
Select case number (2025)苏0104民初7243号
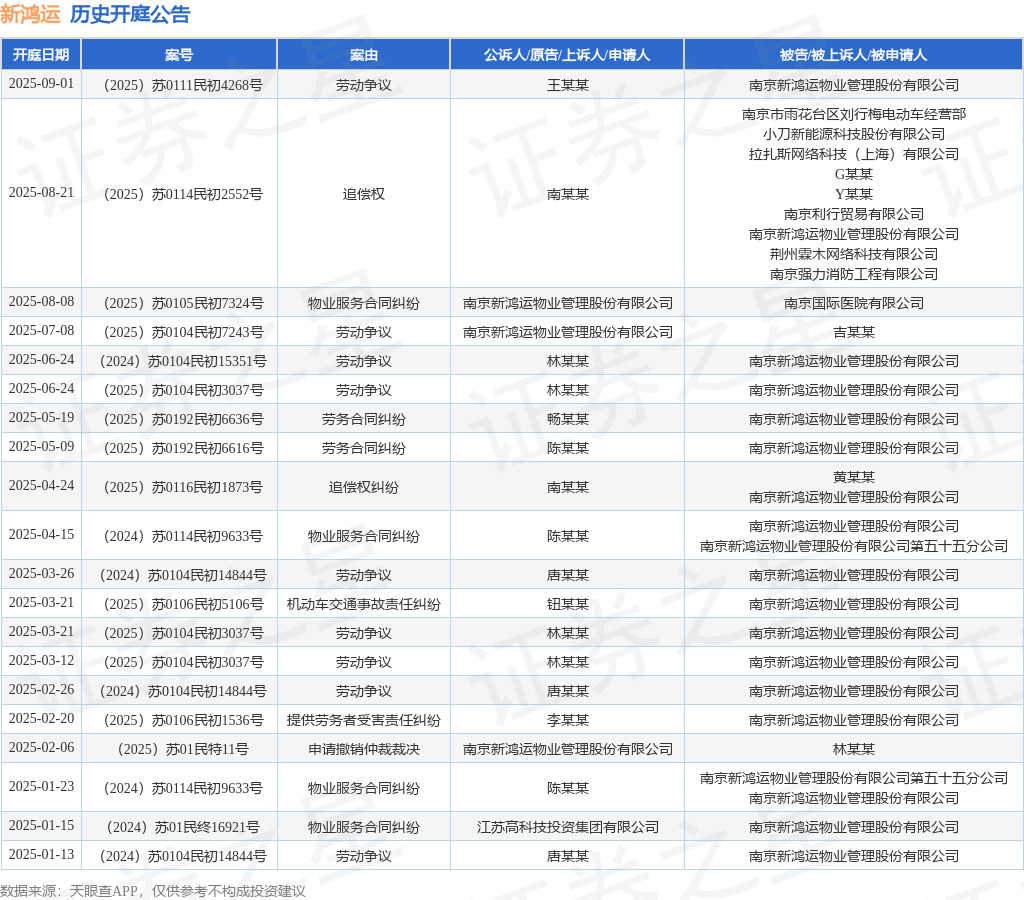[179, 332]
